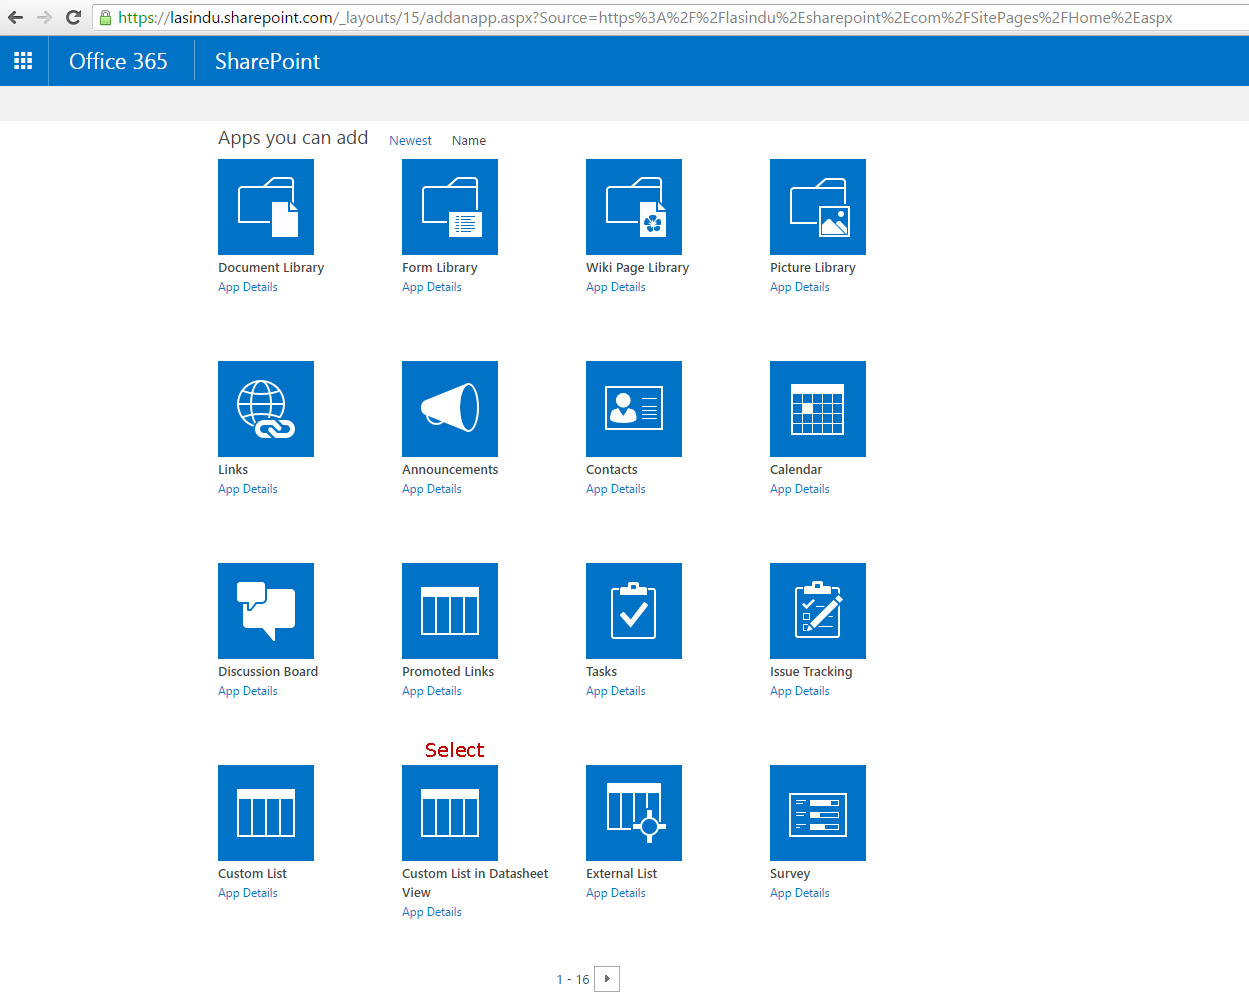Select the Picture Library app tile

817,207
